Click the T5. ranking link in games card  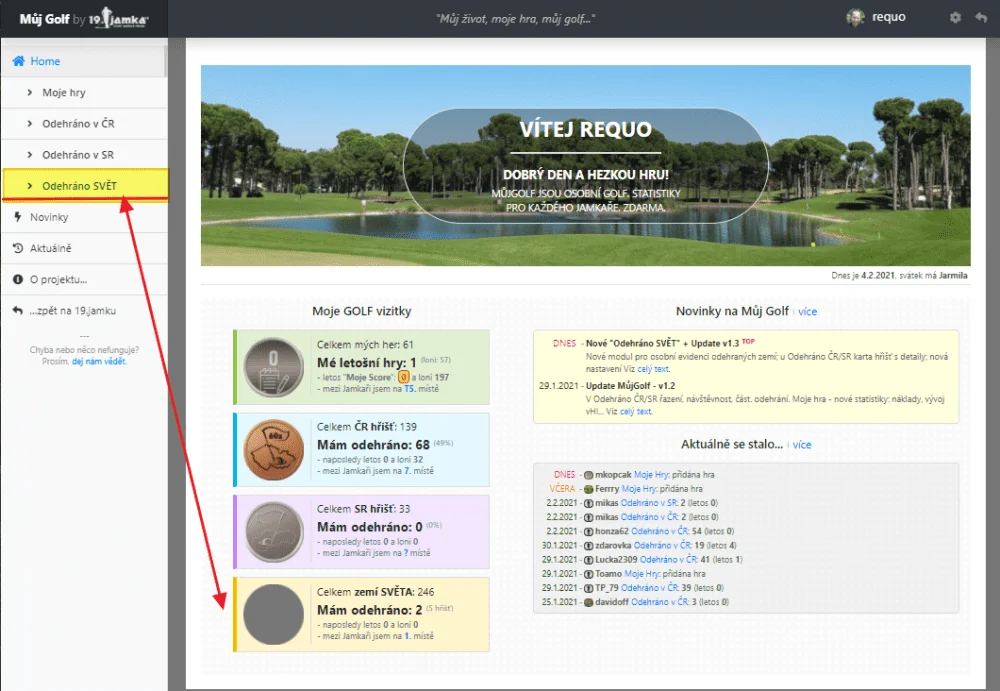pyautogui.click(x=409, y=389)
